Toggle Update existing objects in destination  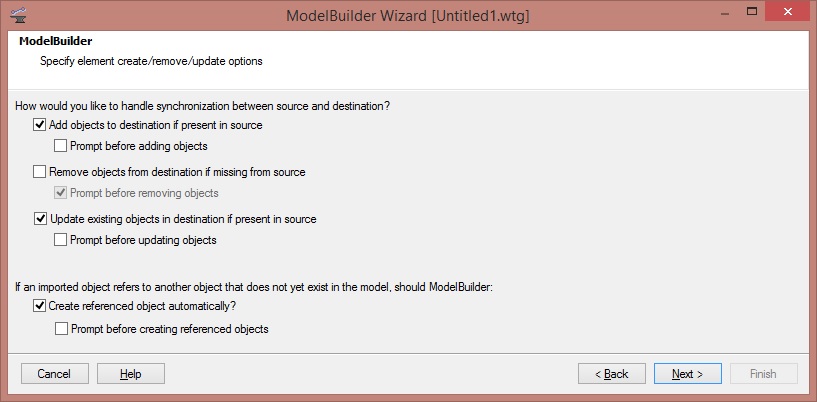40,219
